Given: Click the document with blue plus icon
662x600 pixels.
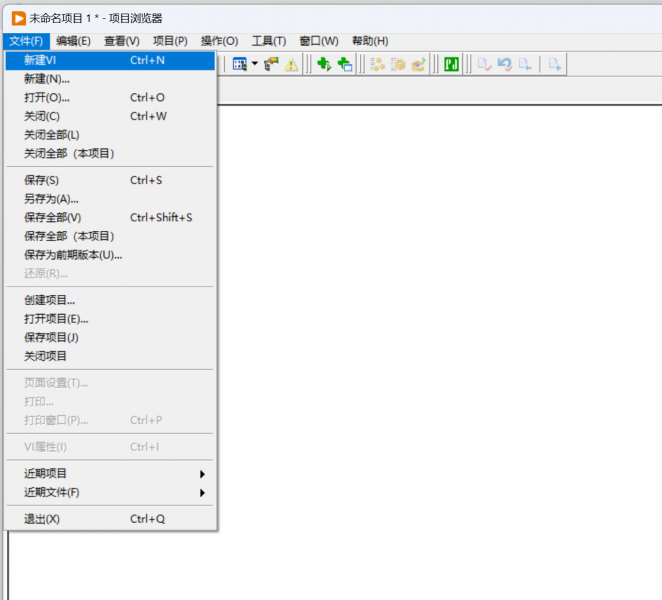Looking at the screenshot, I should tap(554, 64).
